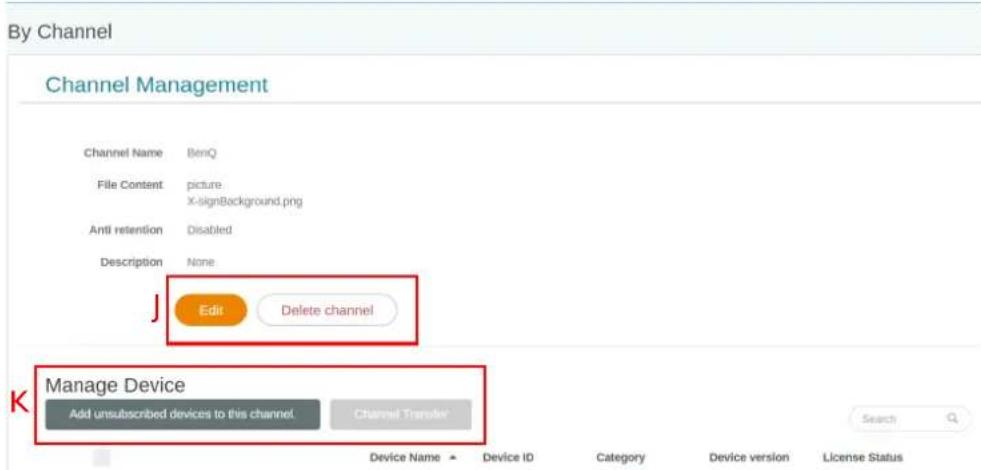Viewport: 981px width, 470px height.
Task: Click the By Channel heading
Action: pos(60,32)
